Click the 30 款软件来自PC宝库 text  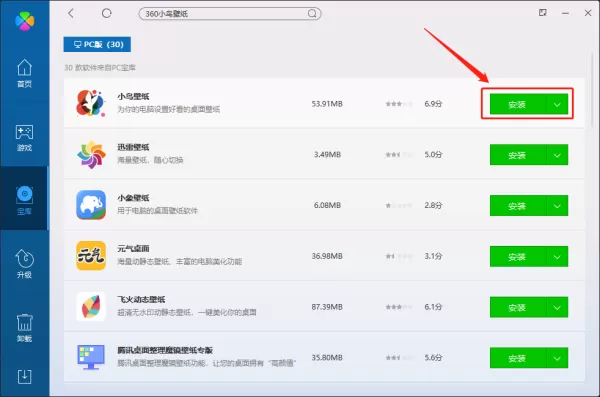click(100, 68)
